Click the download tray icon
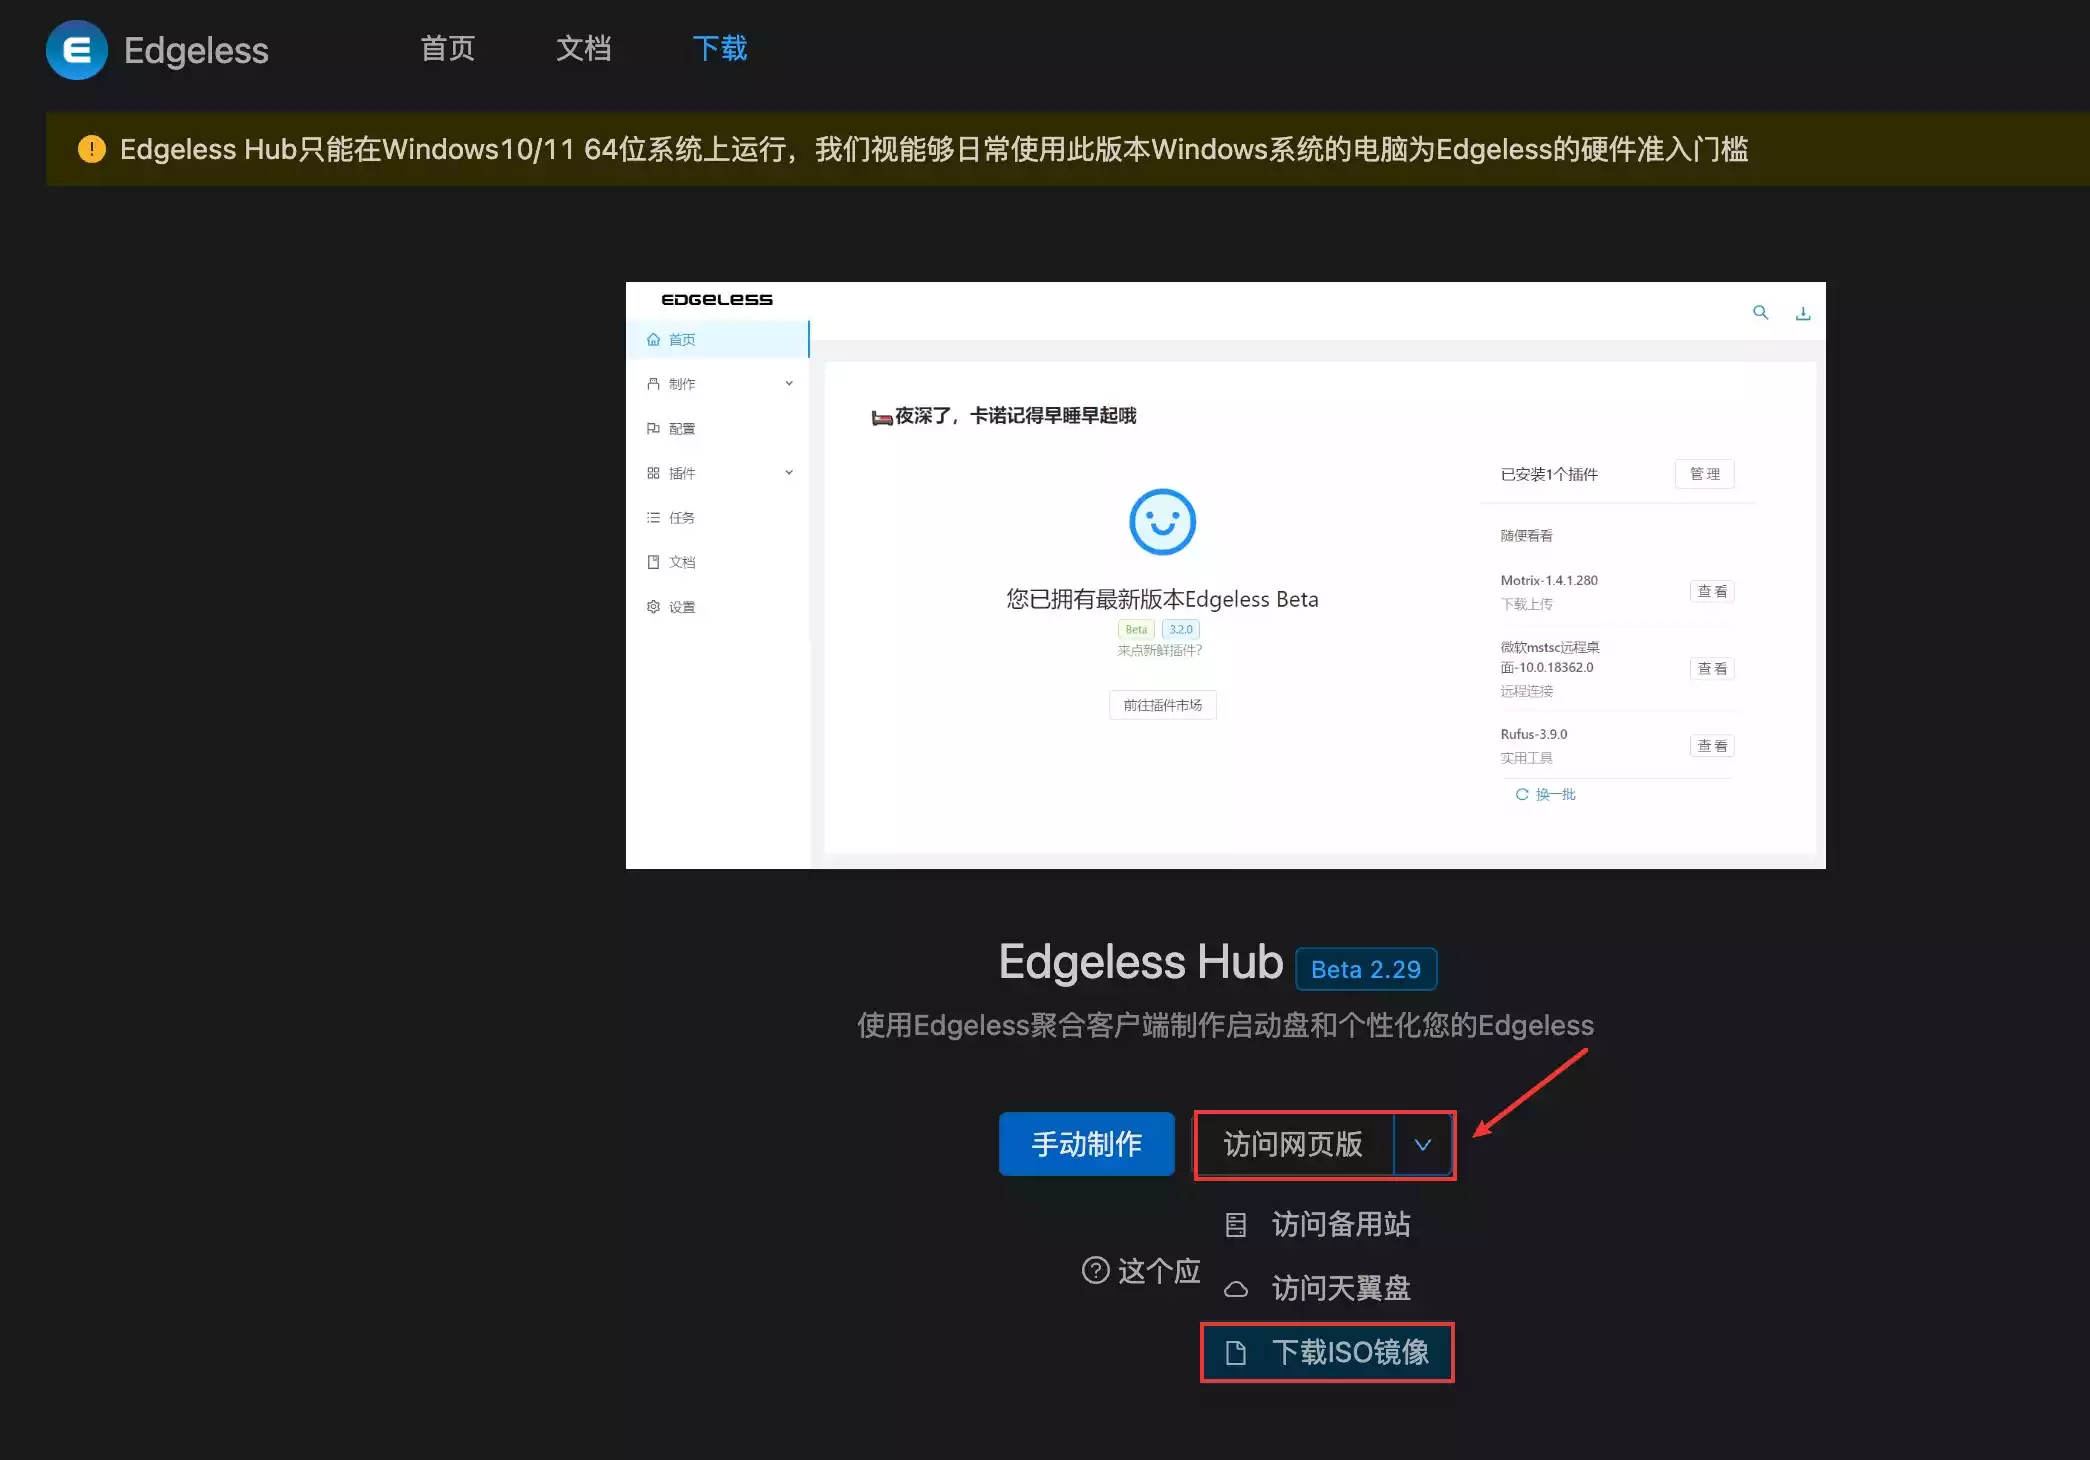The image size is (2090, 1460). [1803, 314]
